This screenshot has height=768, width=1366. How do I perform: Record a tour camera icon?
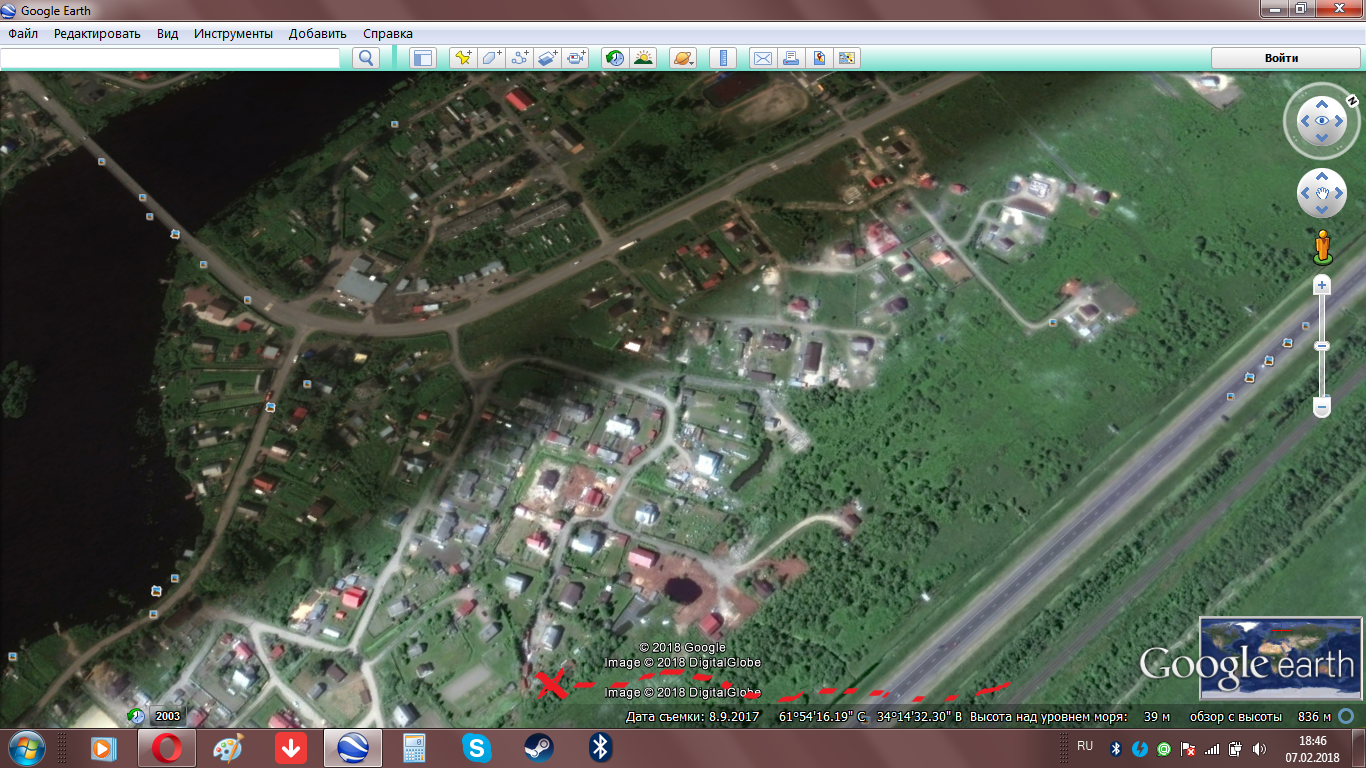coord(575,58)
